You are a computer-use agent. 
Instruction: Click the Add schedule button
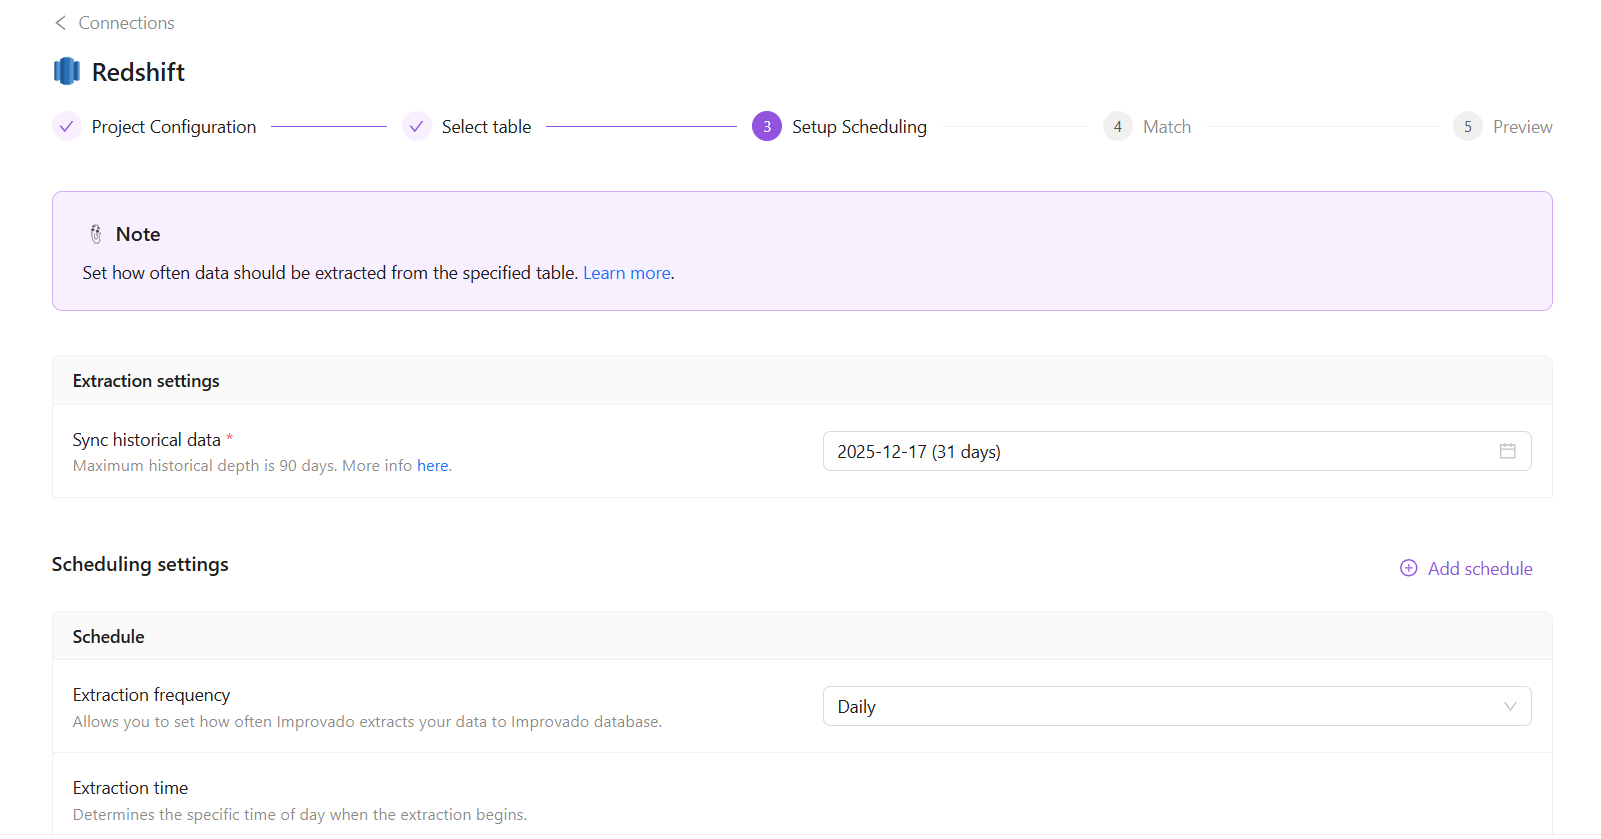(x=1479, y=569)
